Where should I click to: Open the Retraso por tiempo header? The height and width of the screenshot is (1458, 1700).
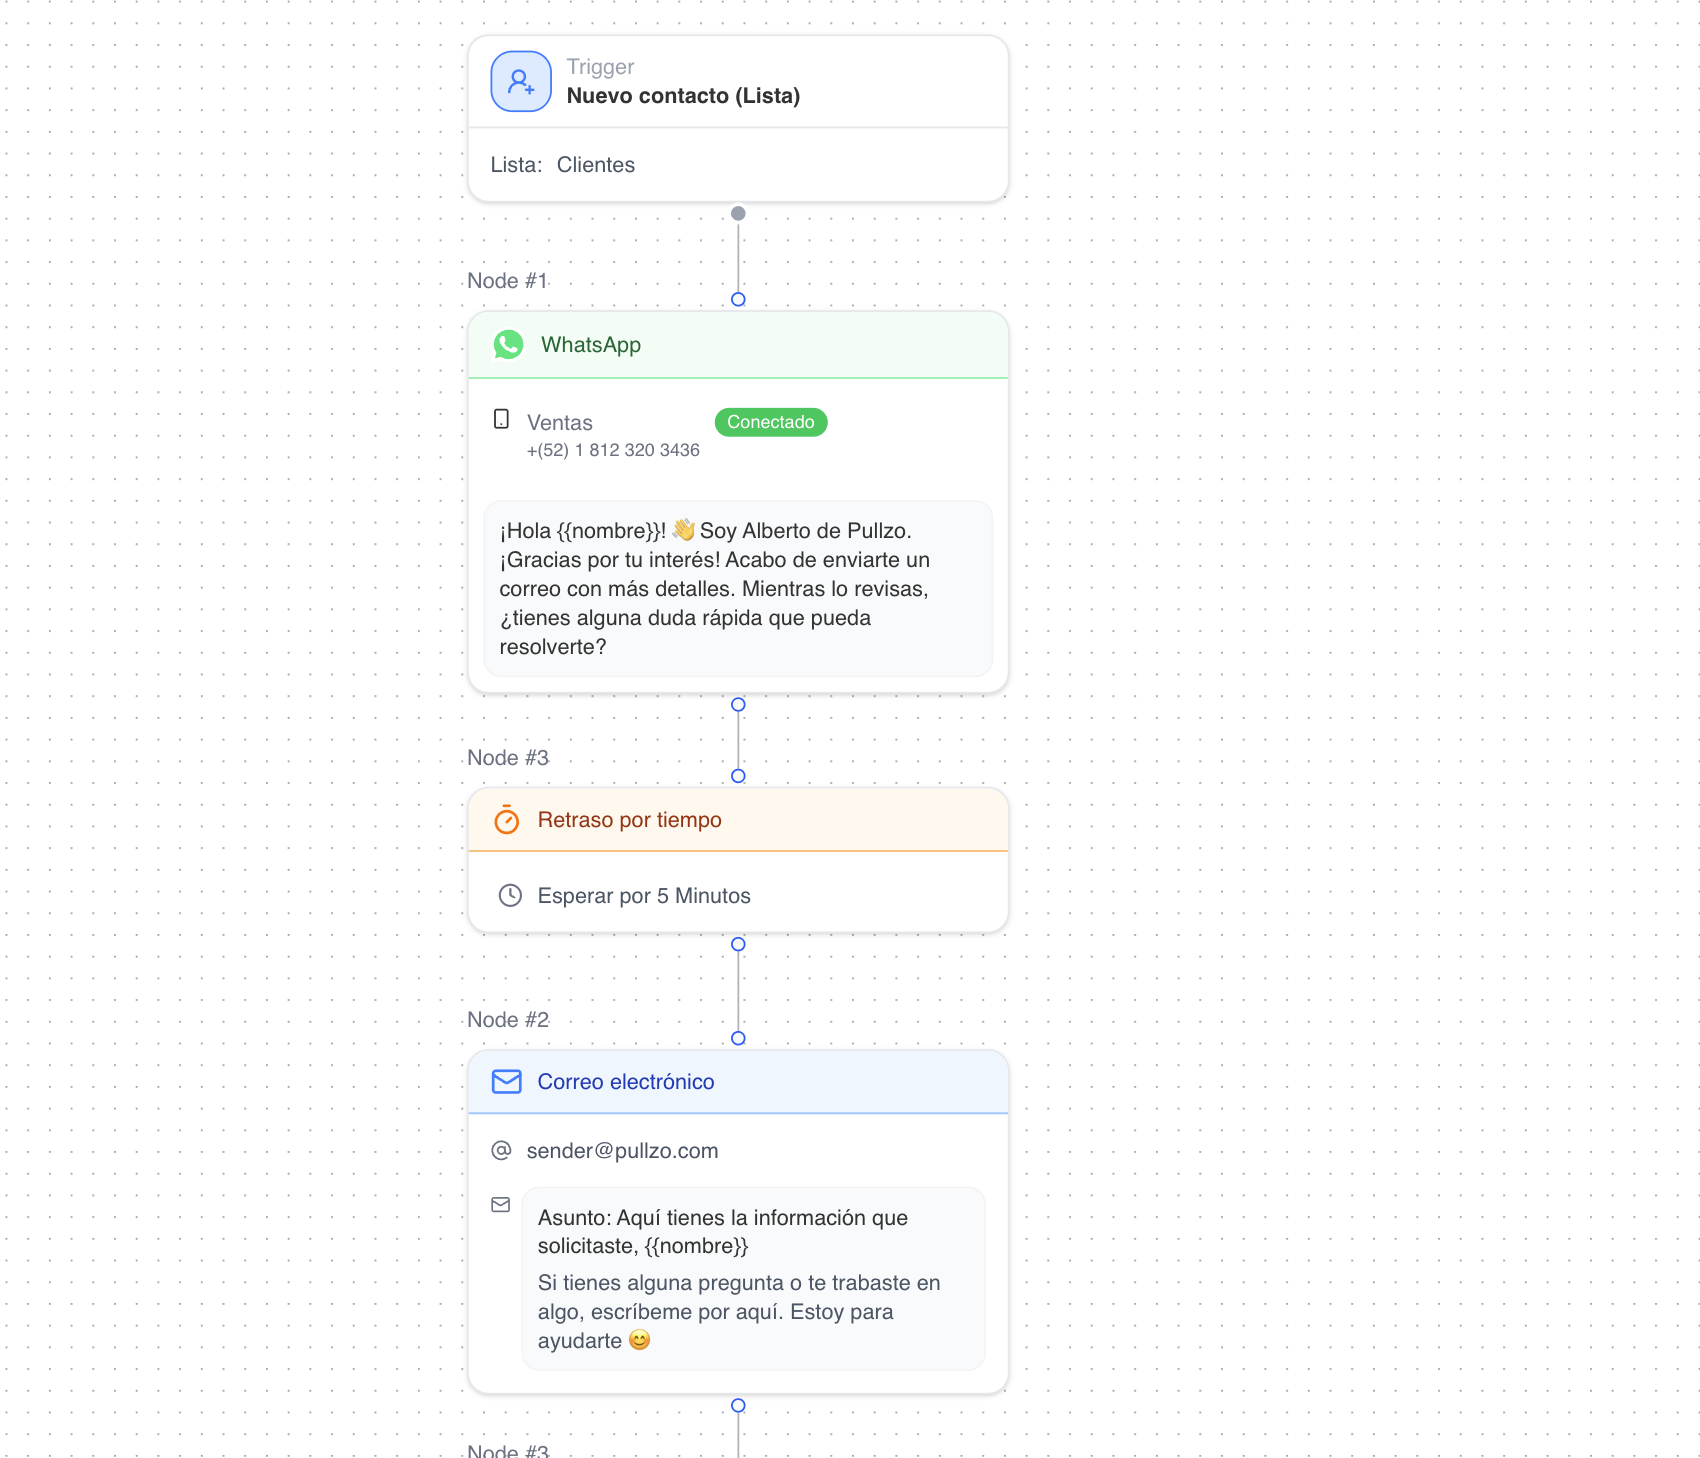[738, 820]
